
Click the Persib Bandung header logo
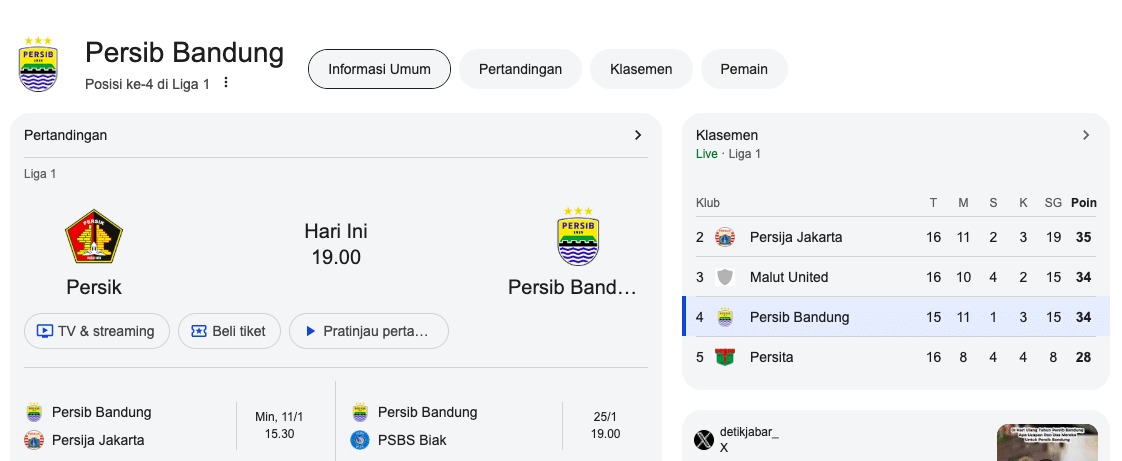click(x=39, y=65)
